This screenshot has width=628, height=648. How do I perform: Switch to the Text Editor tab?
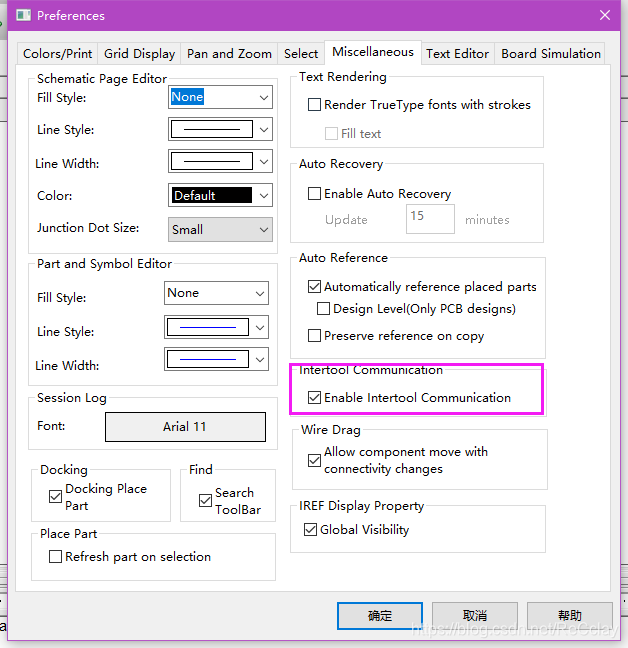[x=457, y=54]
